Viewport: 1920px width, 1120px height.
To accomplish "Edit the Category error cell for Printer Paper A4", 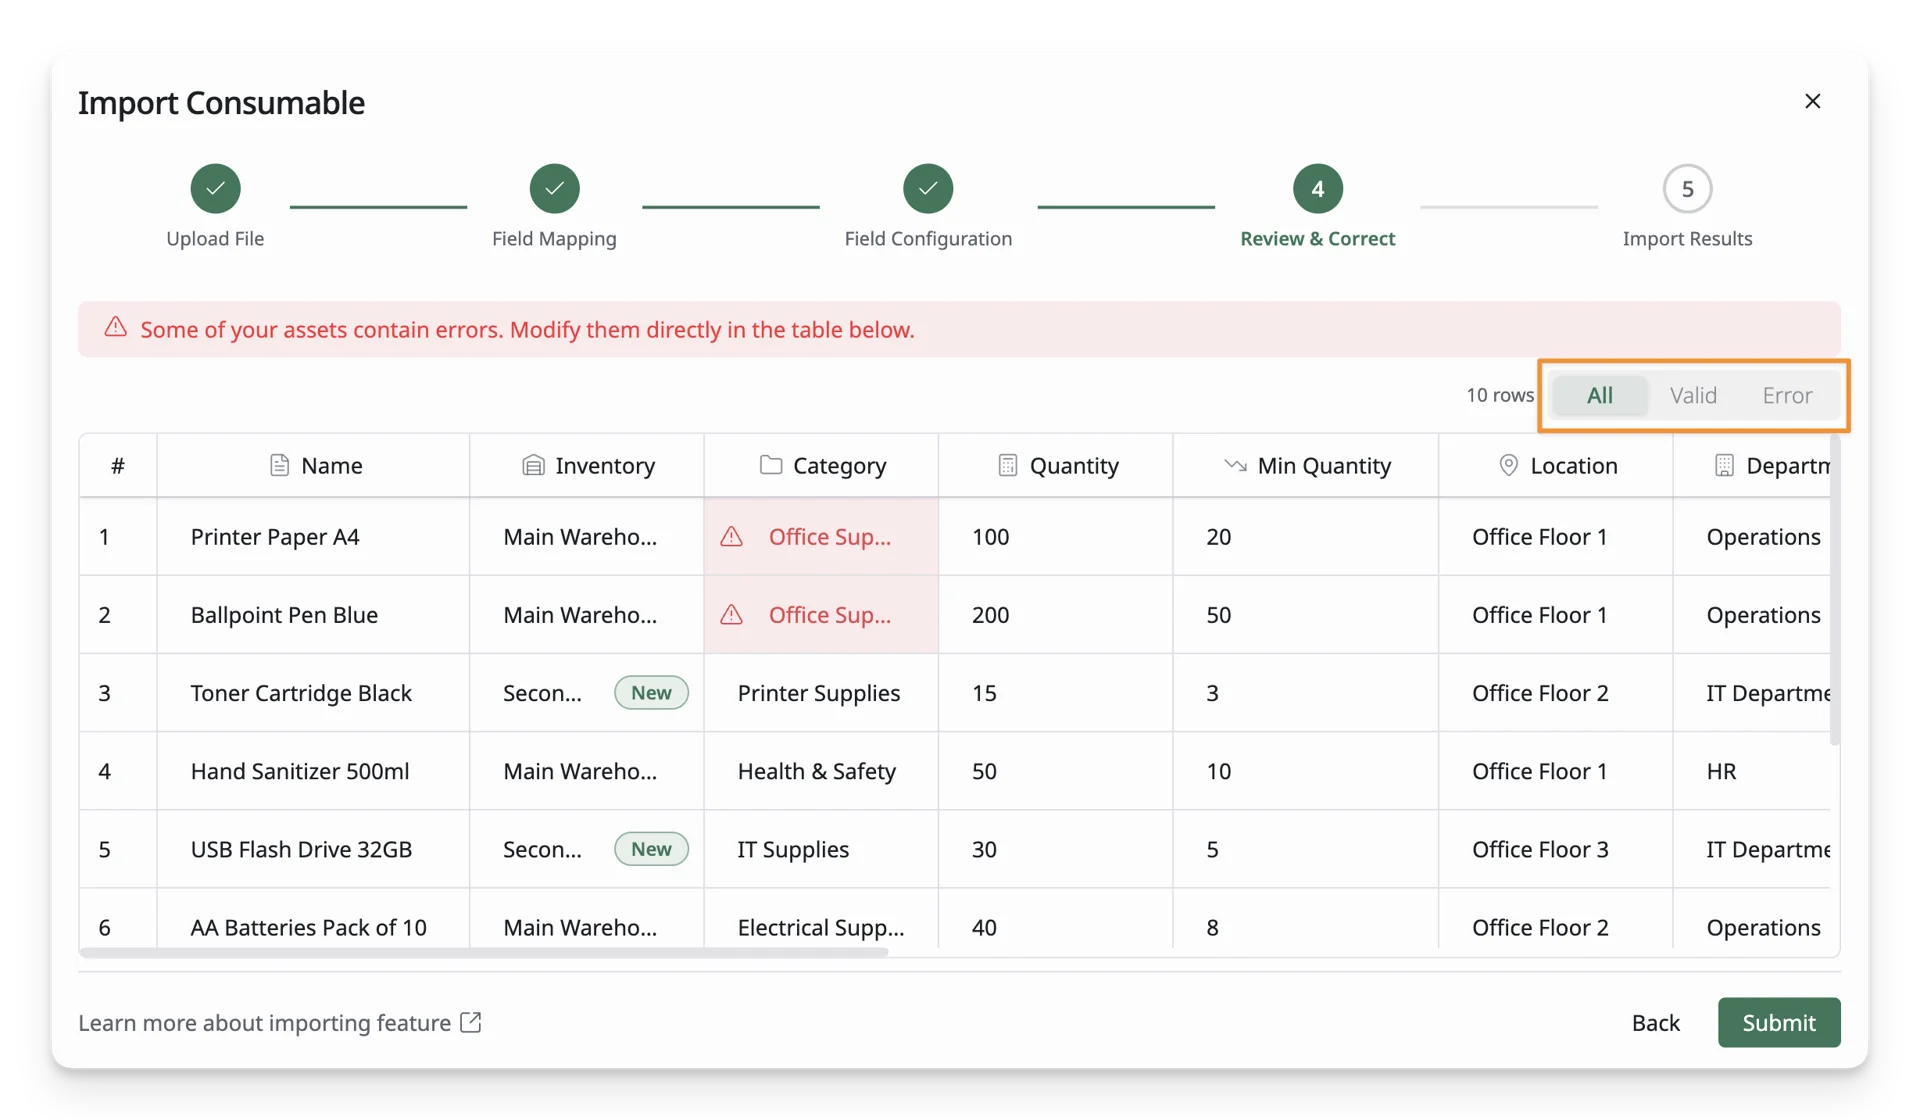I will click(821, 536).
